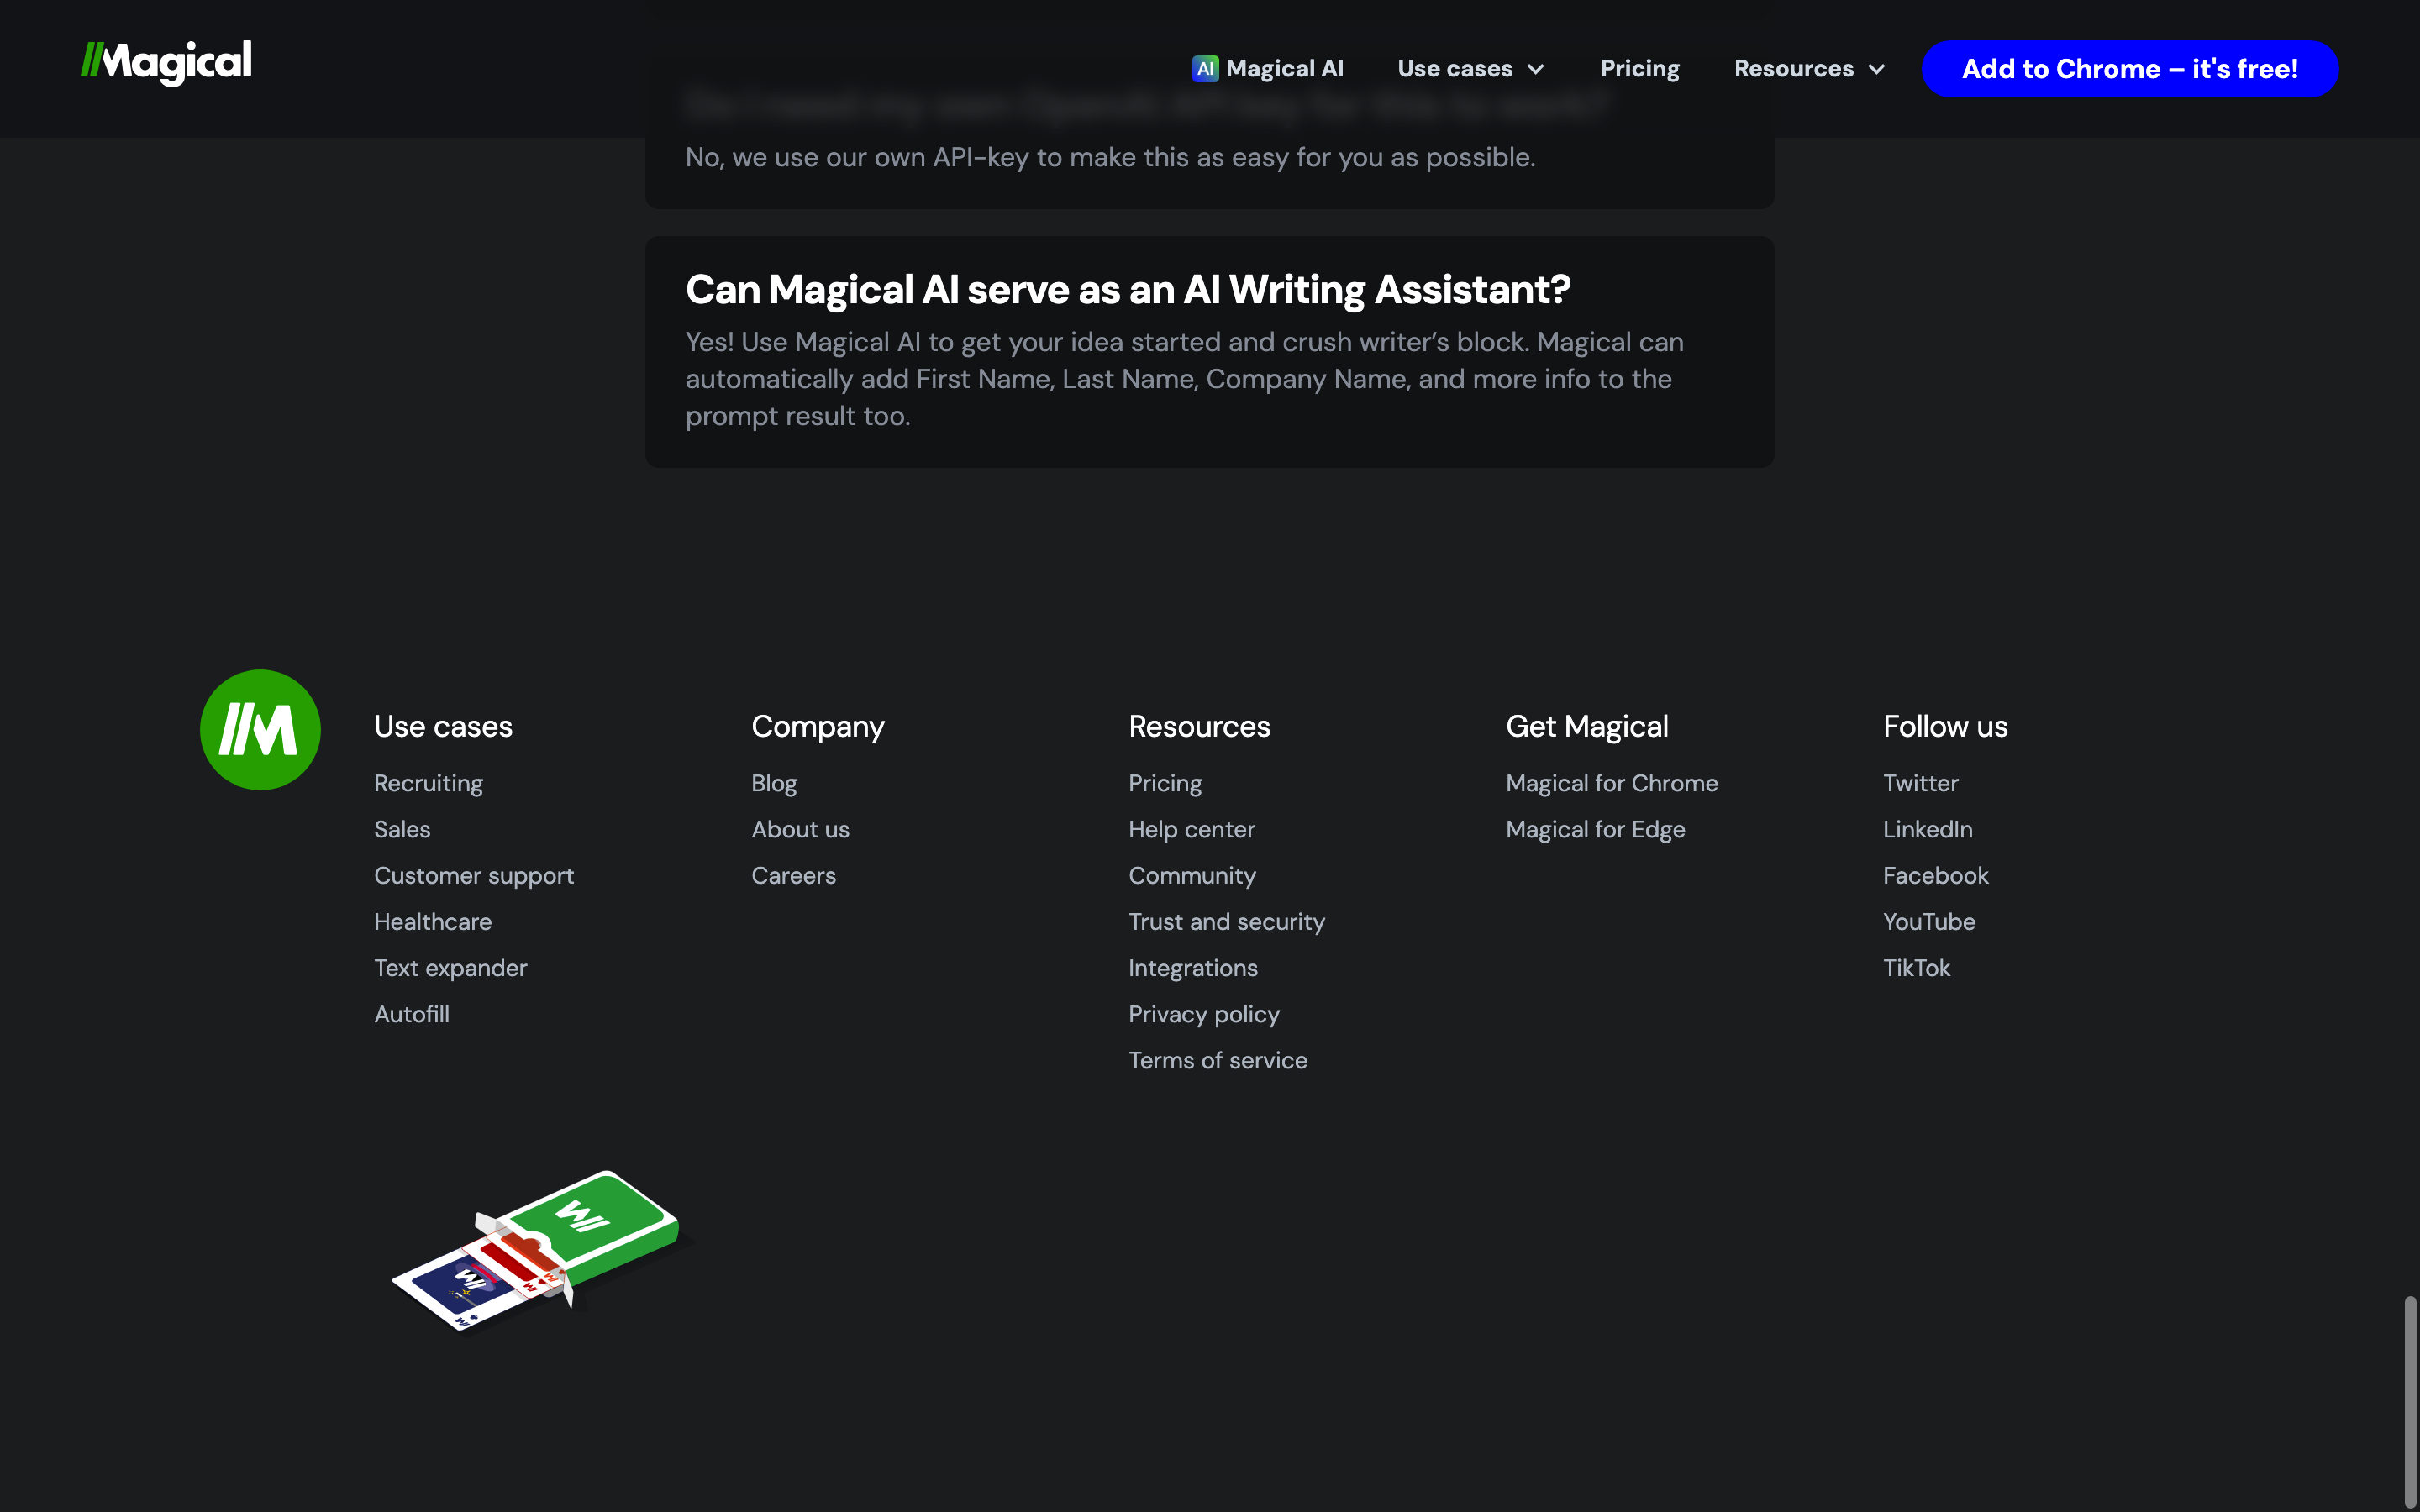Visit the Text expander link
The width and height of the screenshot is (2420, 1512).
[x=450, y=968]
